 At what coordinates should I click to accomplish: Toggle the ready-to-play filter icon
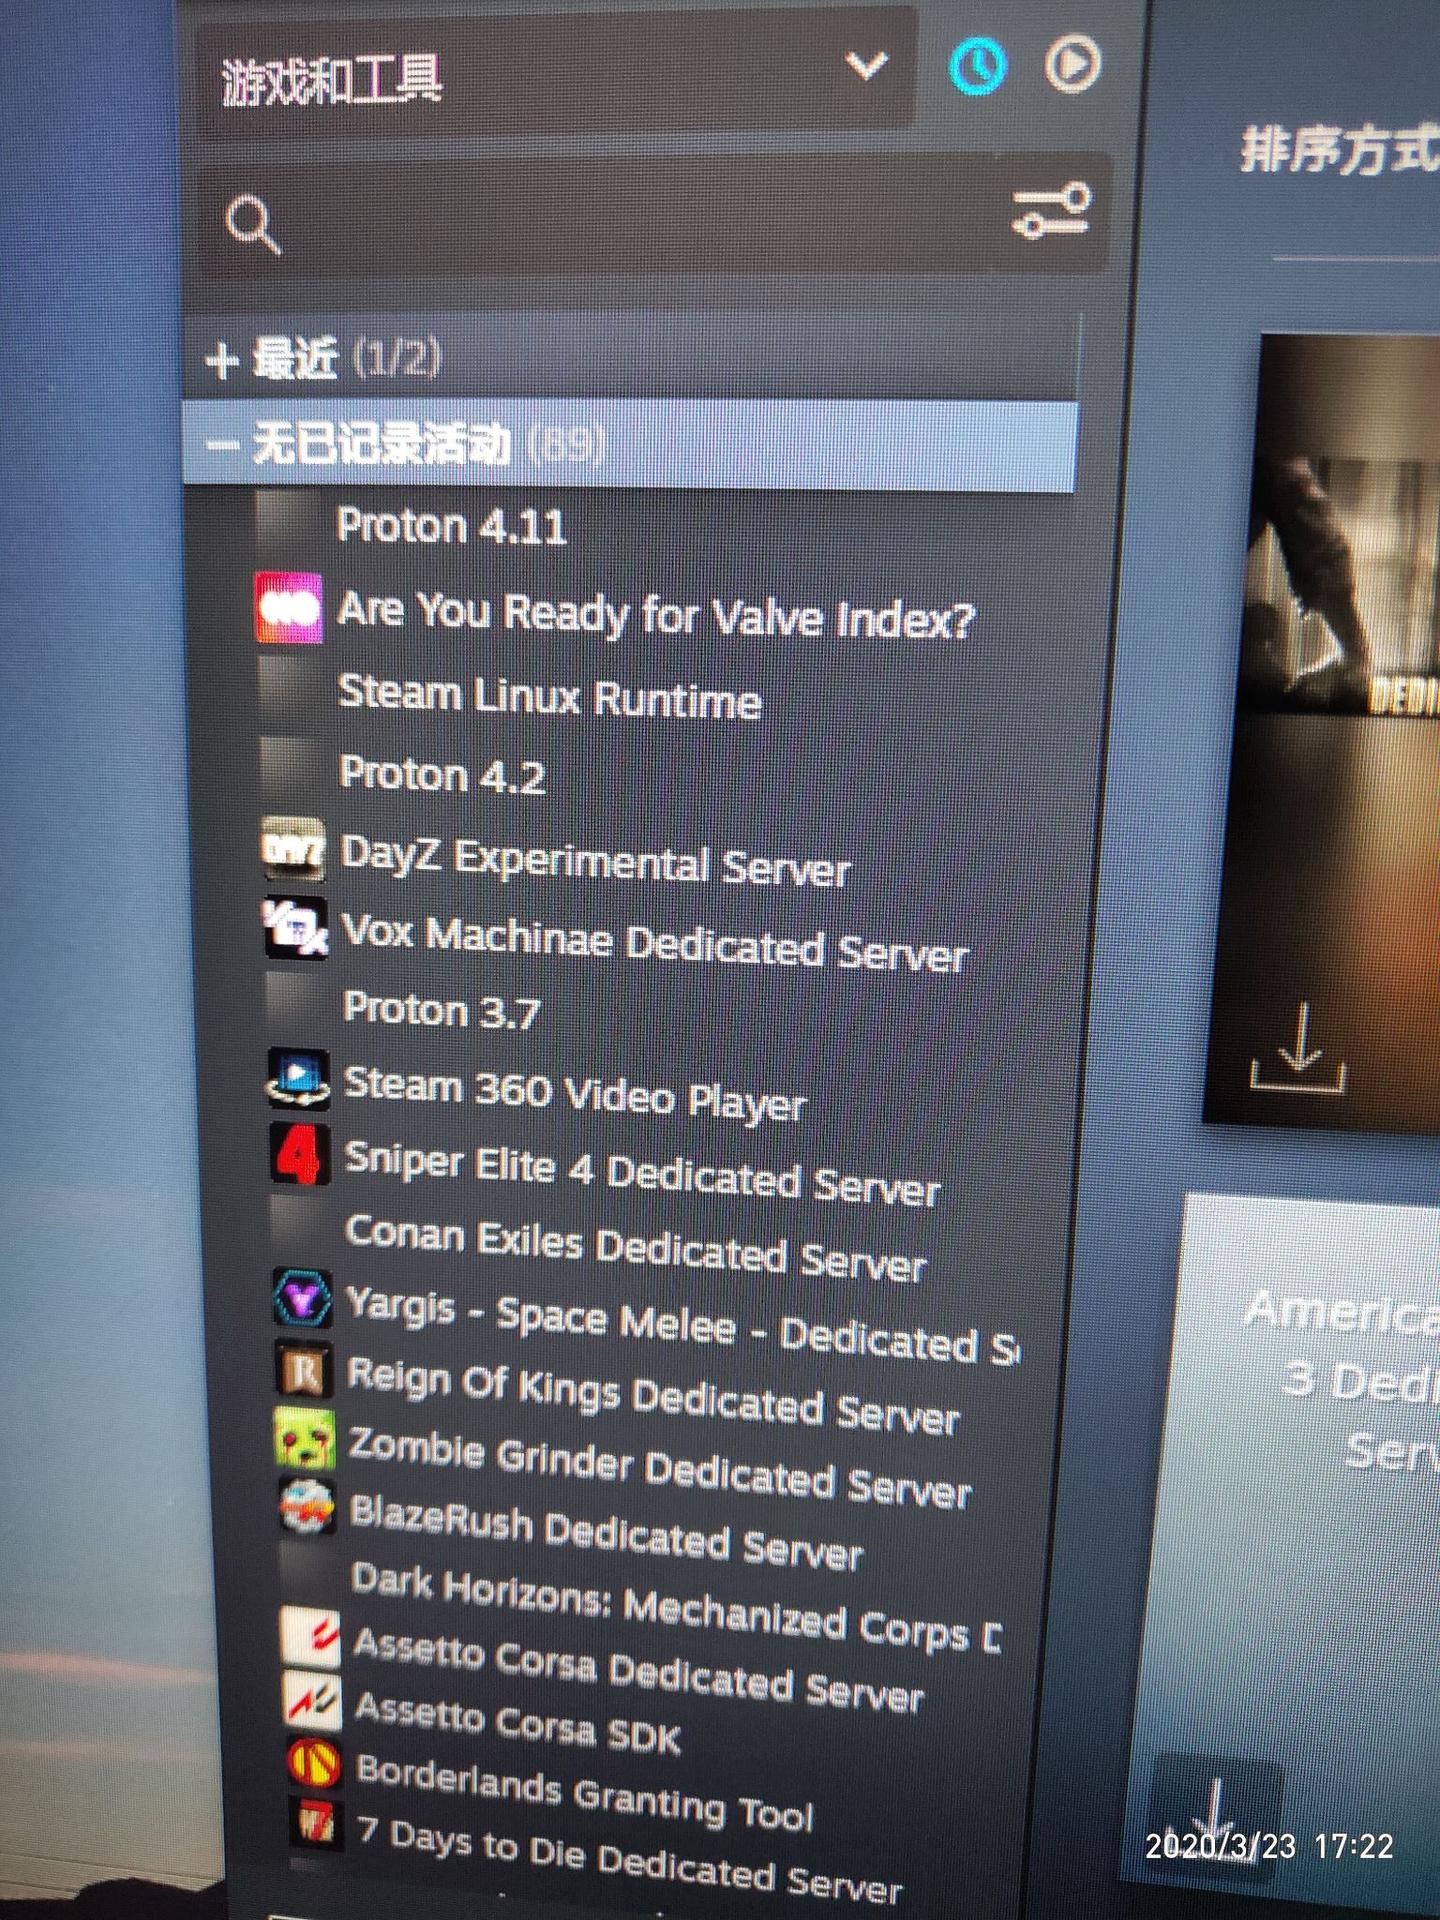click(x=1073, y=65)
